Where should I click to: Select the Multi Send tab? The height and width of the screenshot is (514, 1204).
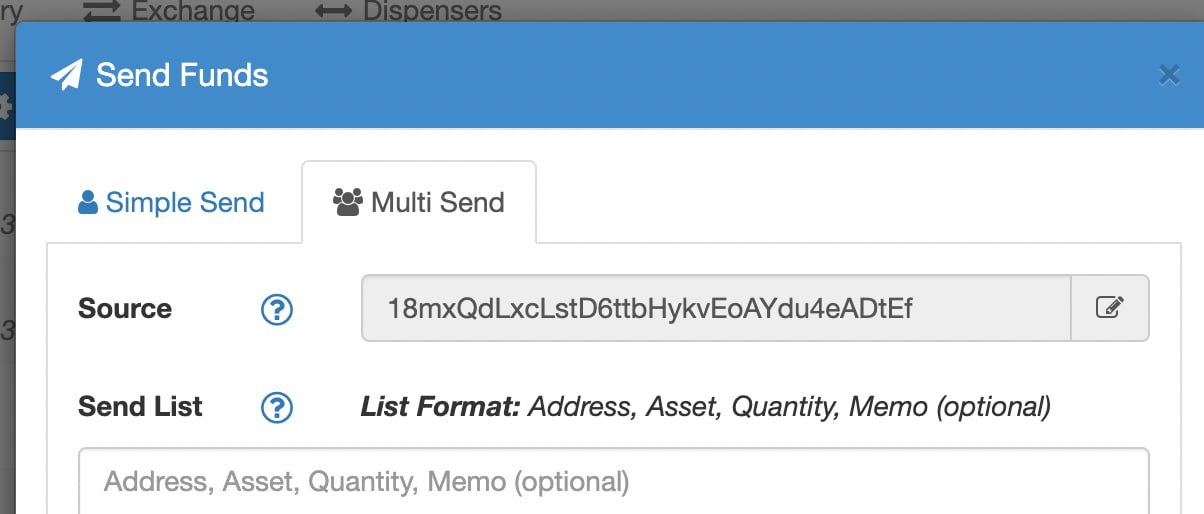click(x=419, y=203)
